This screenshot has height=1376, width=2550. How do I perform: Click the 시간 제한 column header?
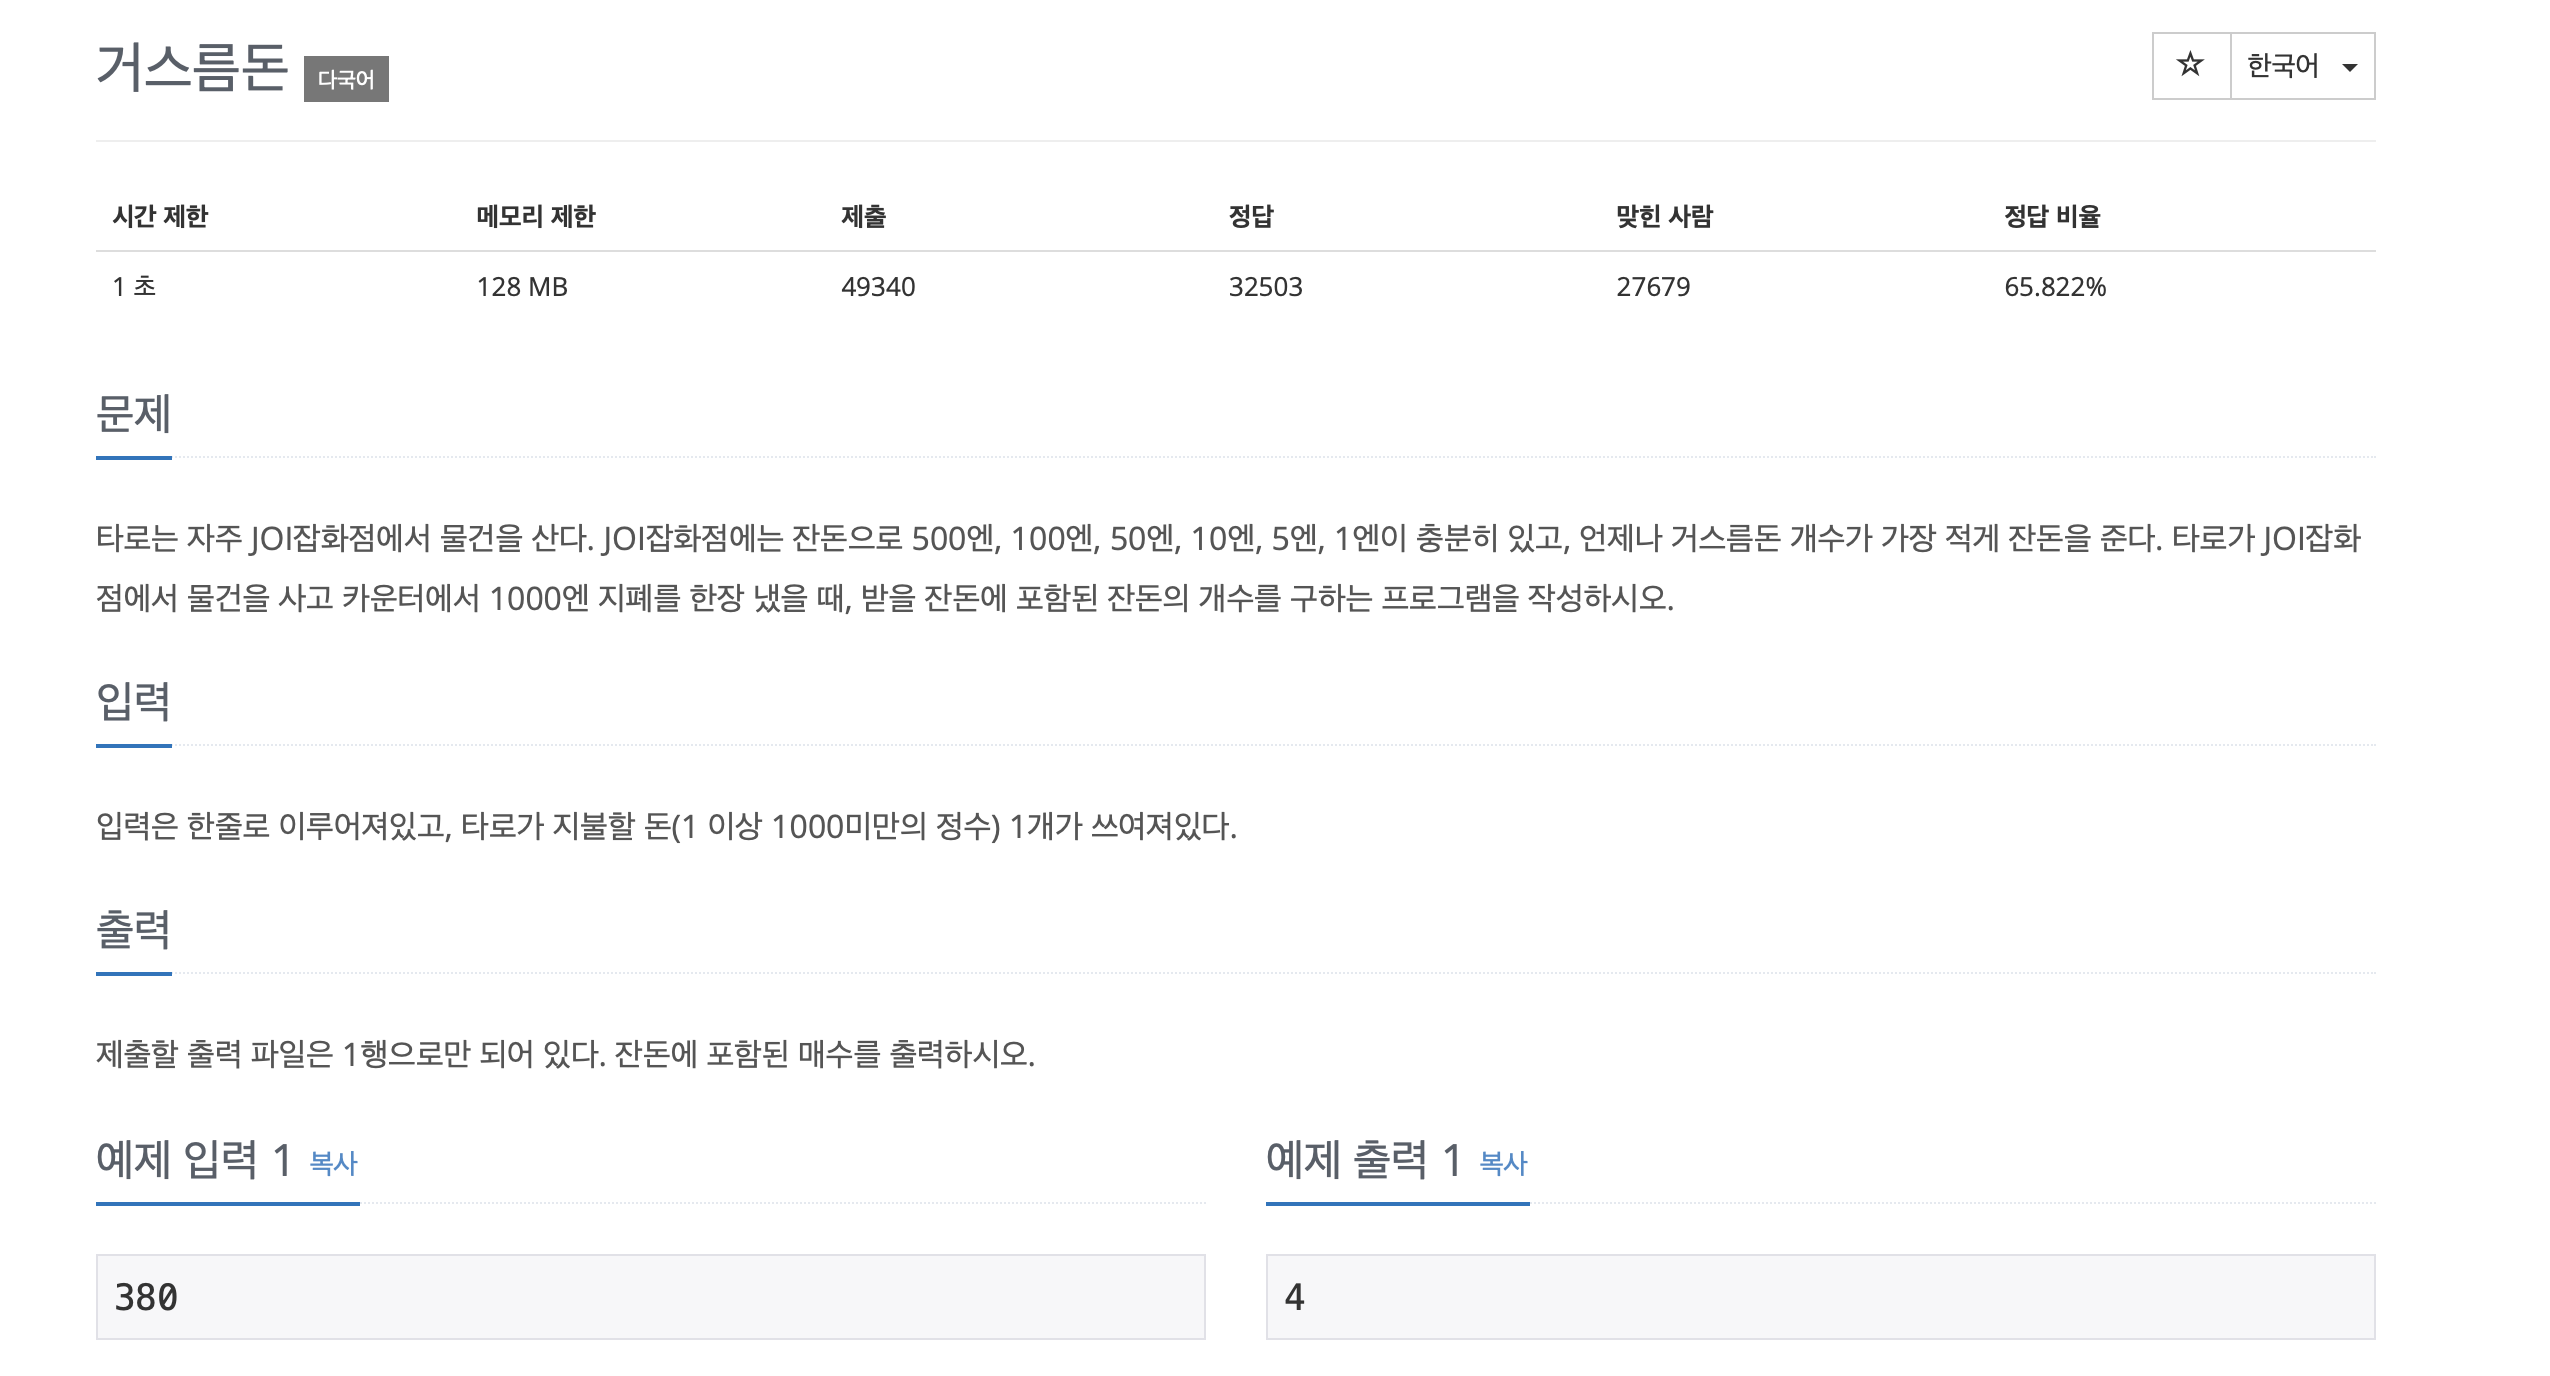coord(160,216)
